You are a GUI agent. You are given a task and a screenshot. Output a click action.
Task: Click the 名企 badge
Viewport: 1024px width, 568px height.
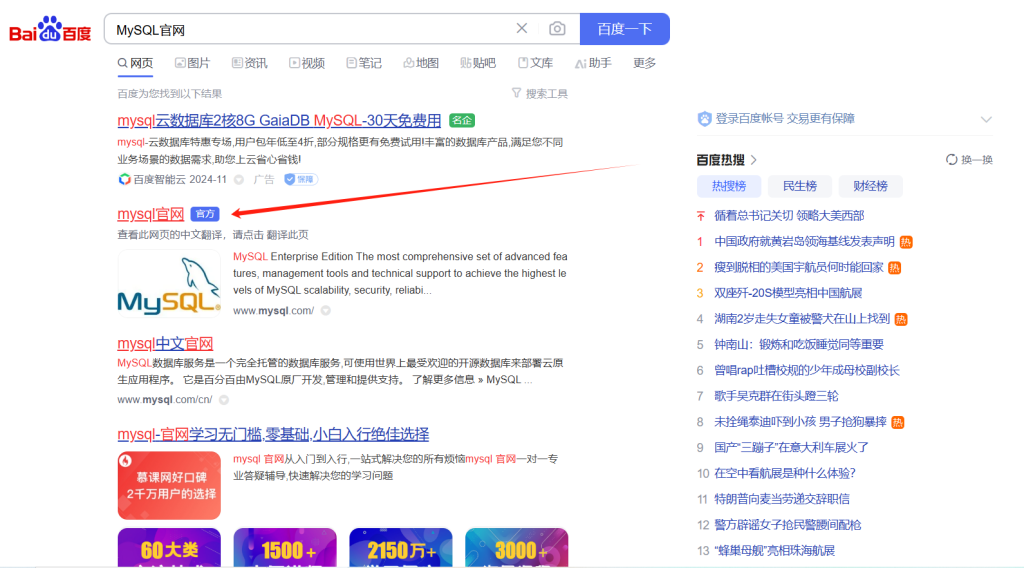tap(462, 121)
